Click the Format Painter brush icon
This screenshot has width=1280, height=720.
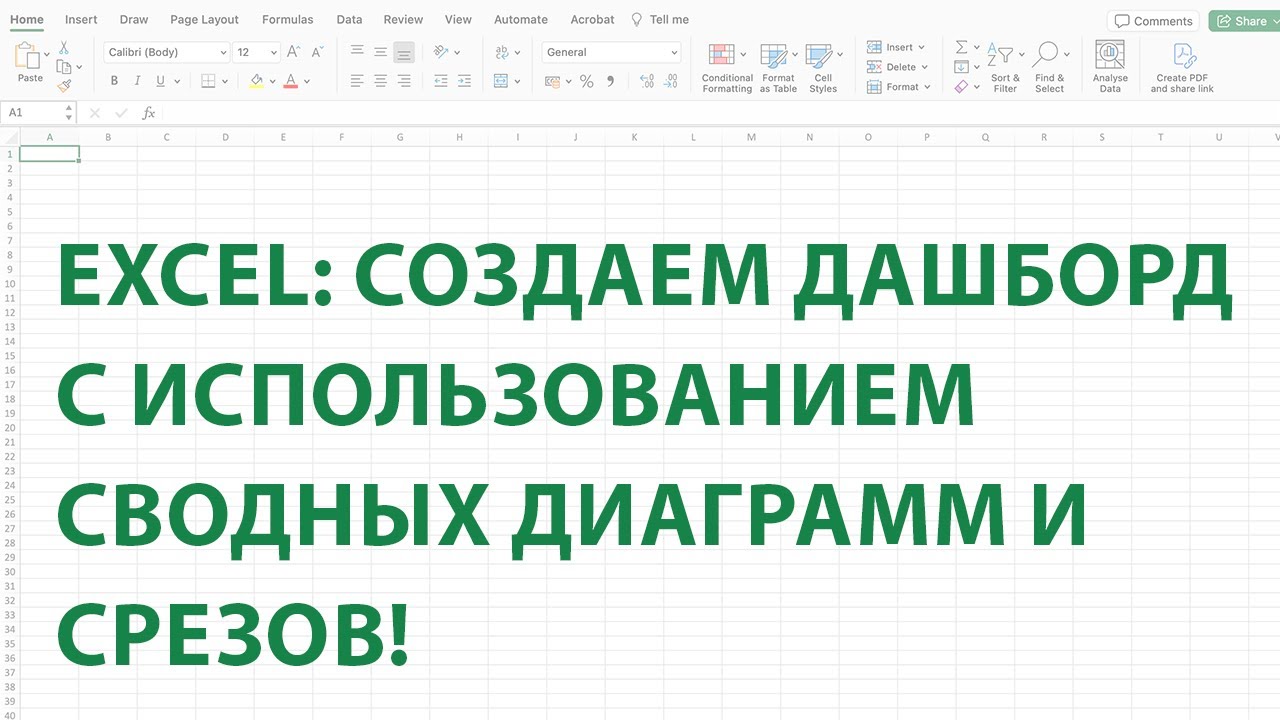click(64, 86)
